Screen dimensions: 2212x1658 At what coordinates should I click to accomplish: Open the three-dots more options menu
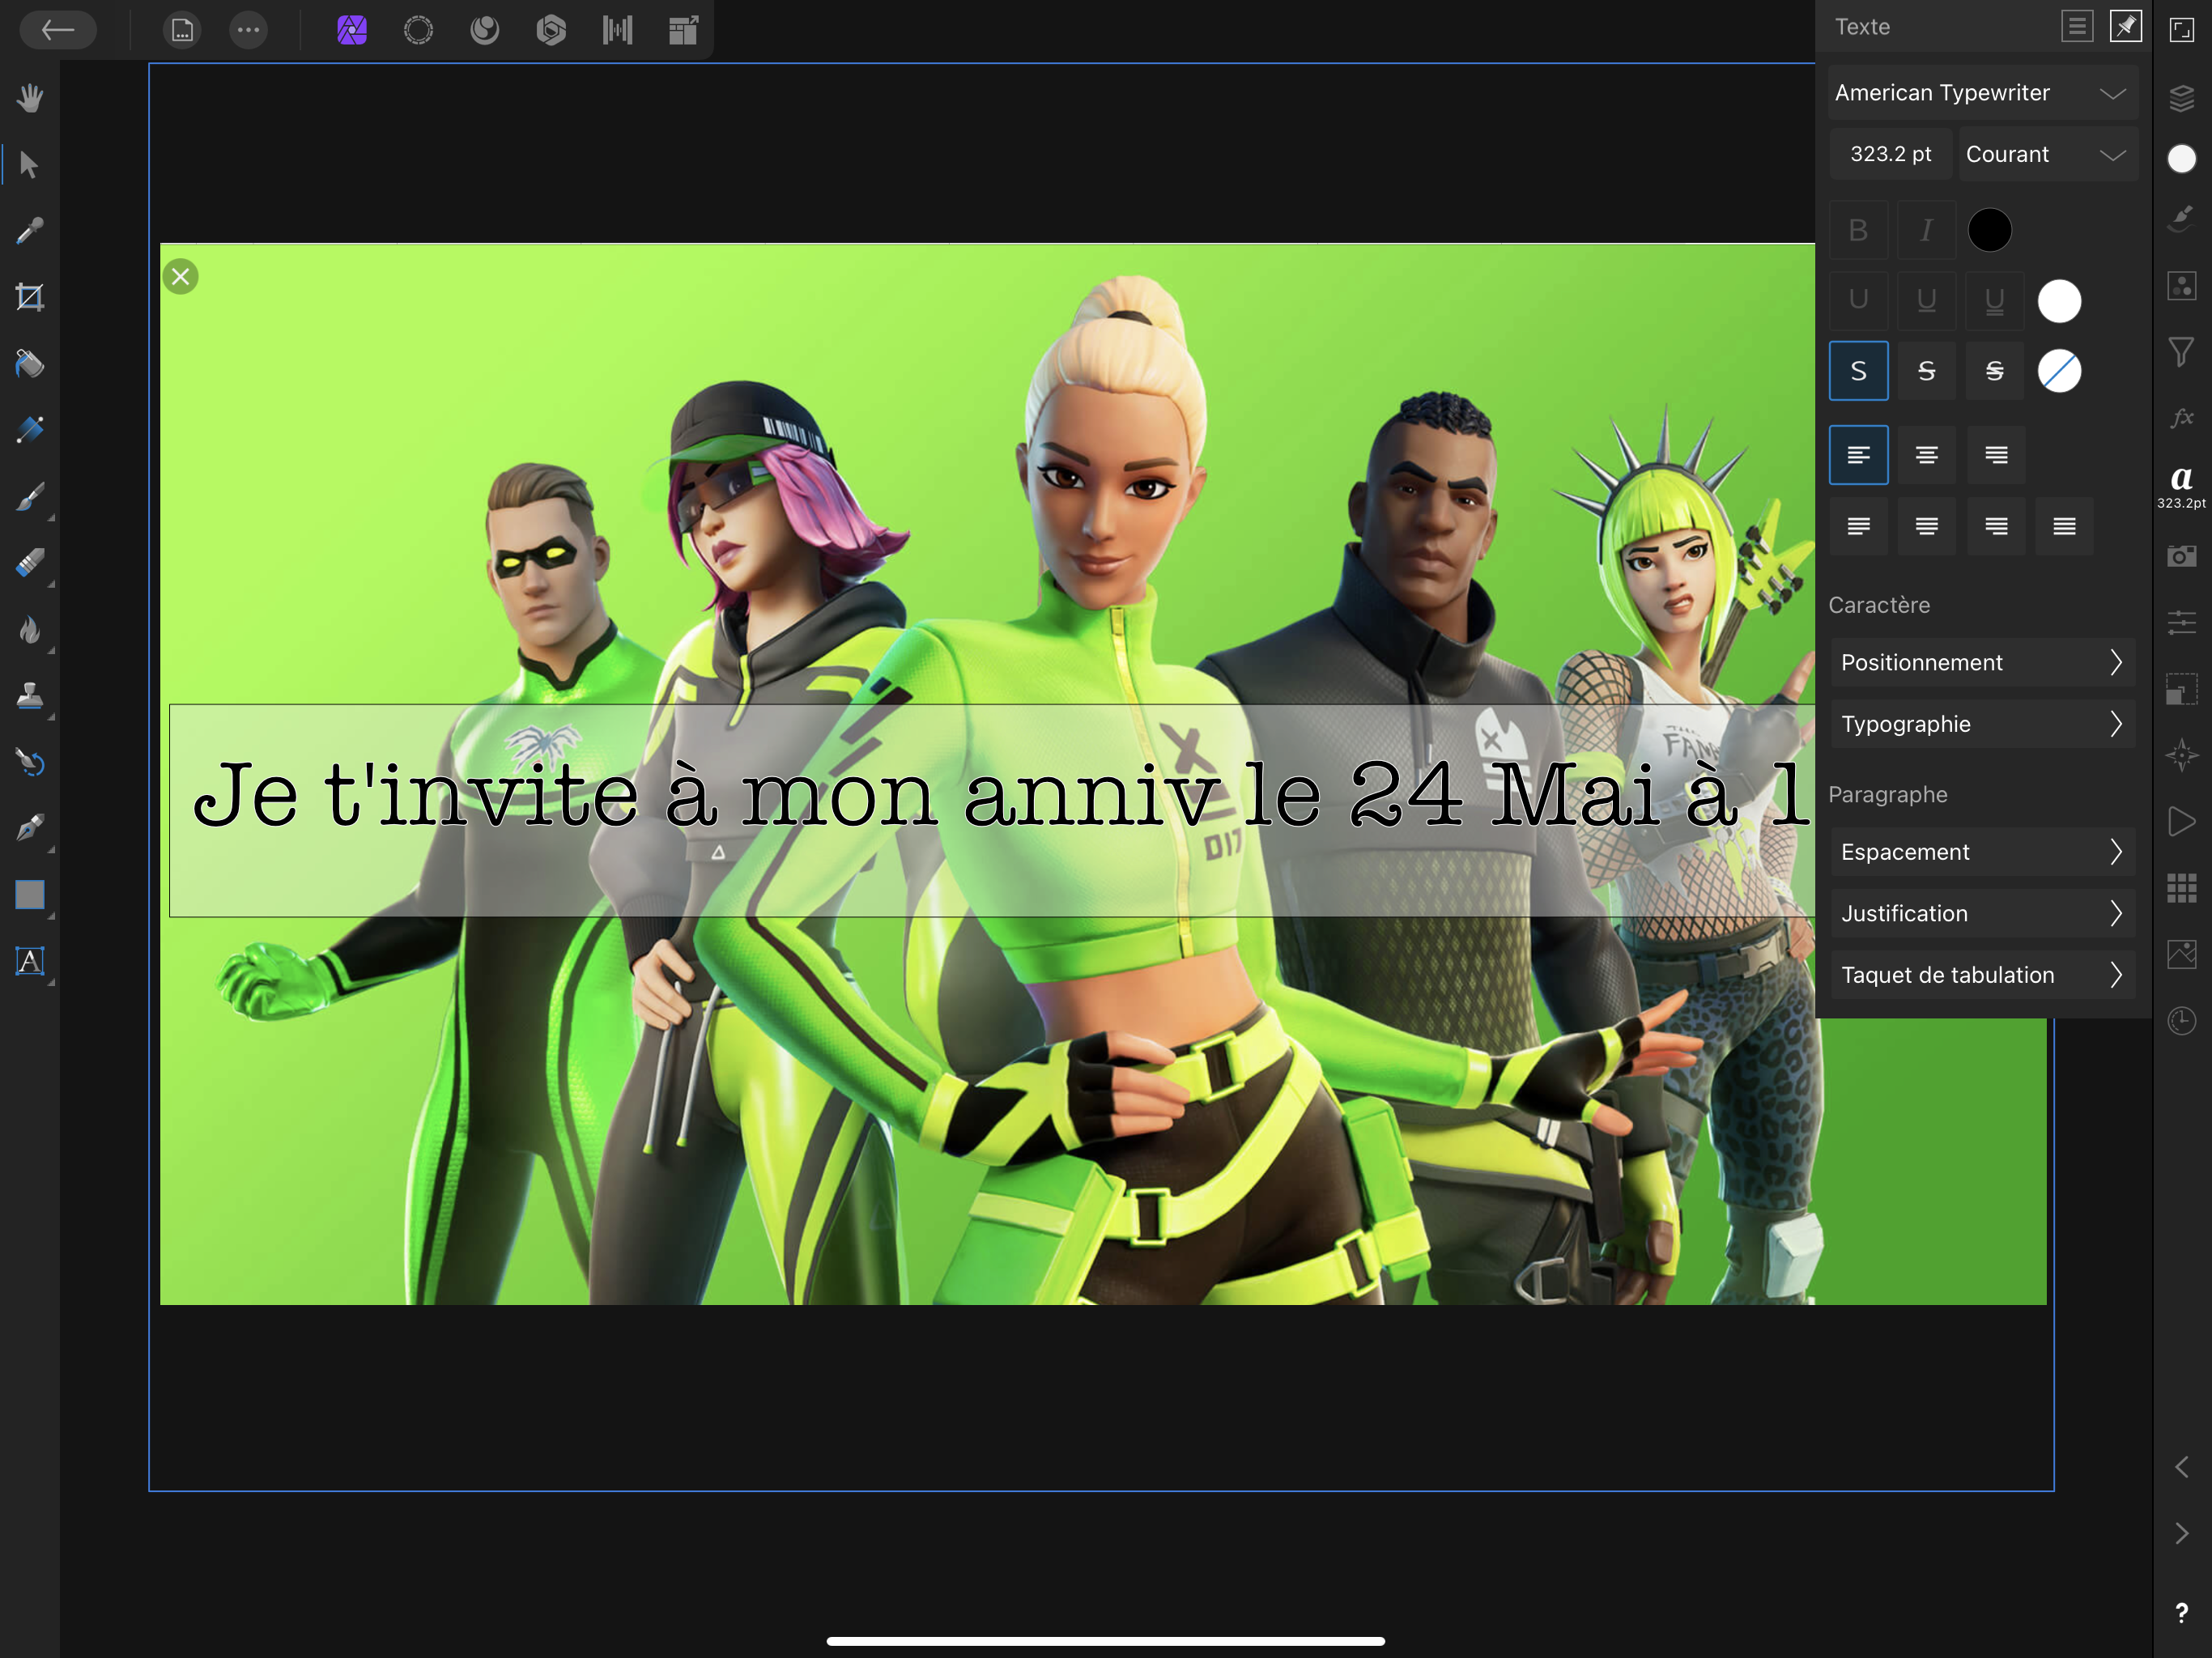point(248,30)
